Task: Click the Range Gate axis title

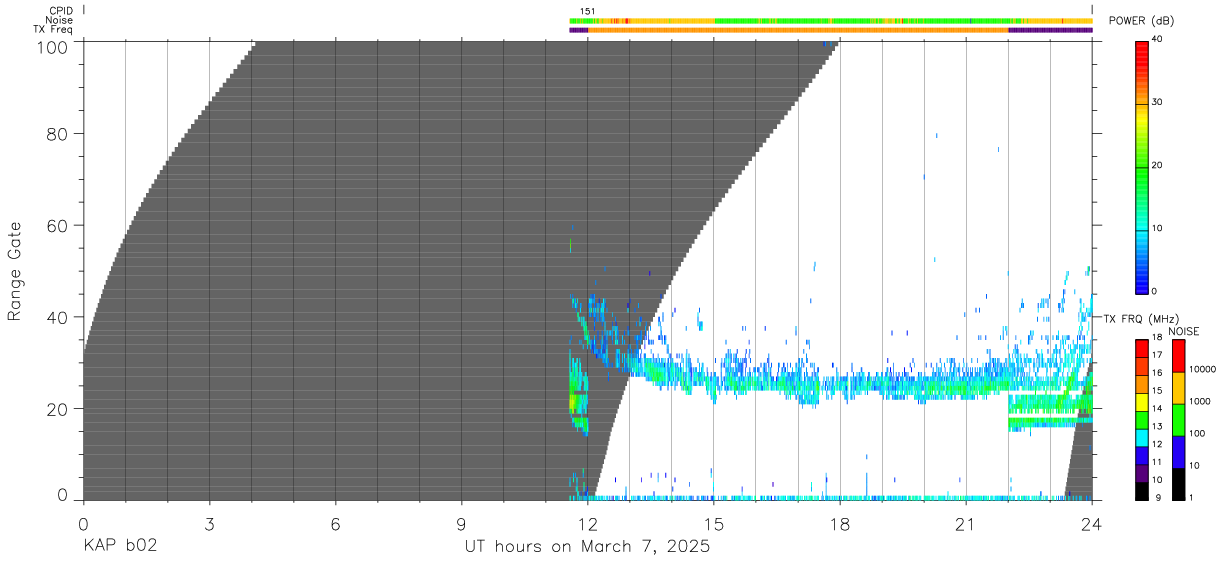Action: point(15,271)
